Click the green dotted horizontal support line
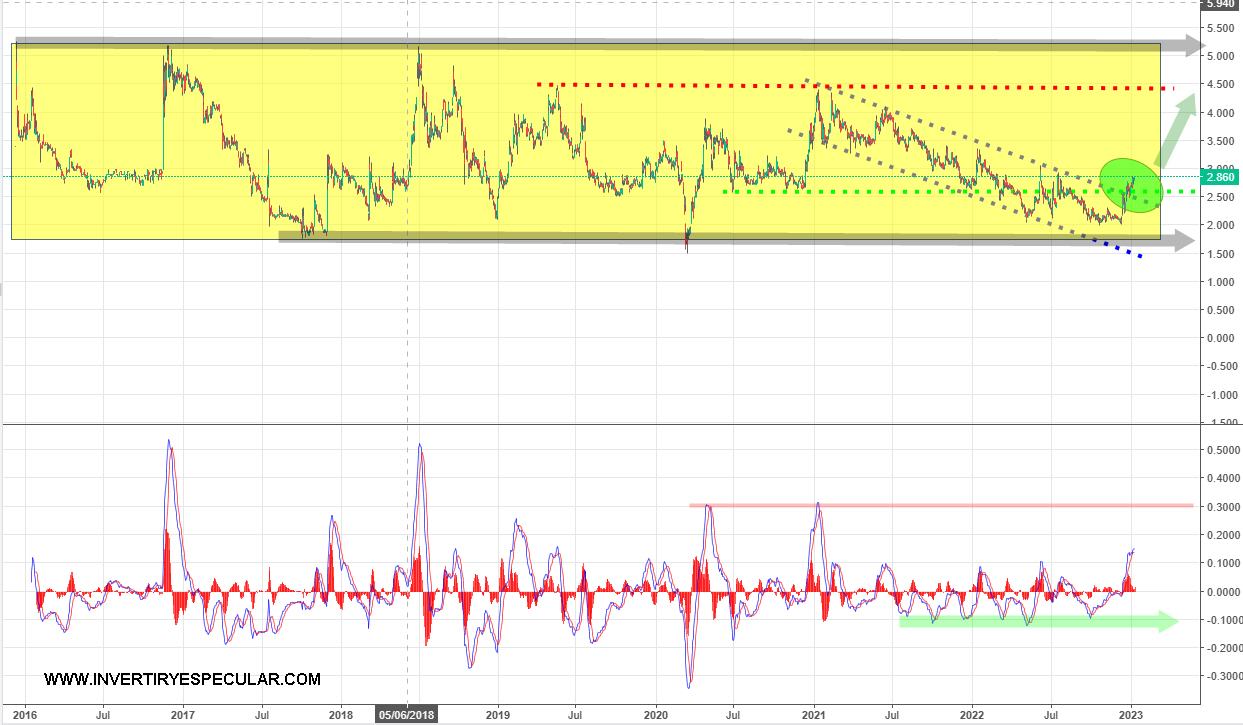1243x725 pixels. (x=900, y=191)
